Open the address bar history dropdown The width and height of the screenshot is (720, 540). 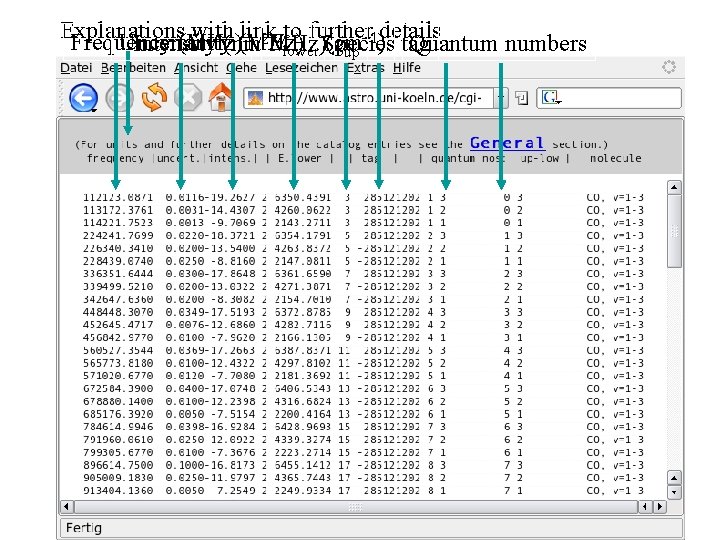click(x=501, y=98)
